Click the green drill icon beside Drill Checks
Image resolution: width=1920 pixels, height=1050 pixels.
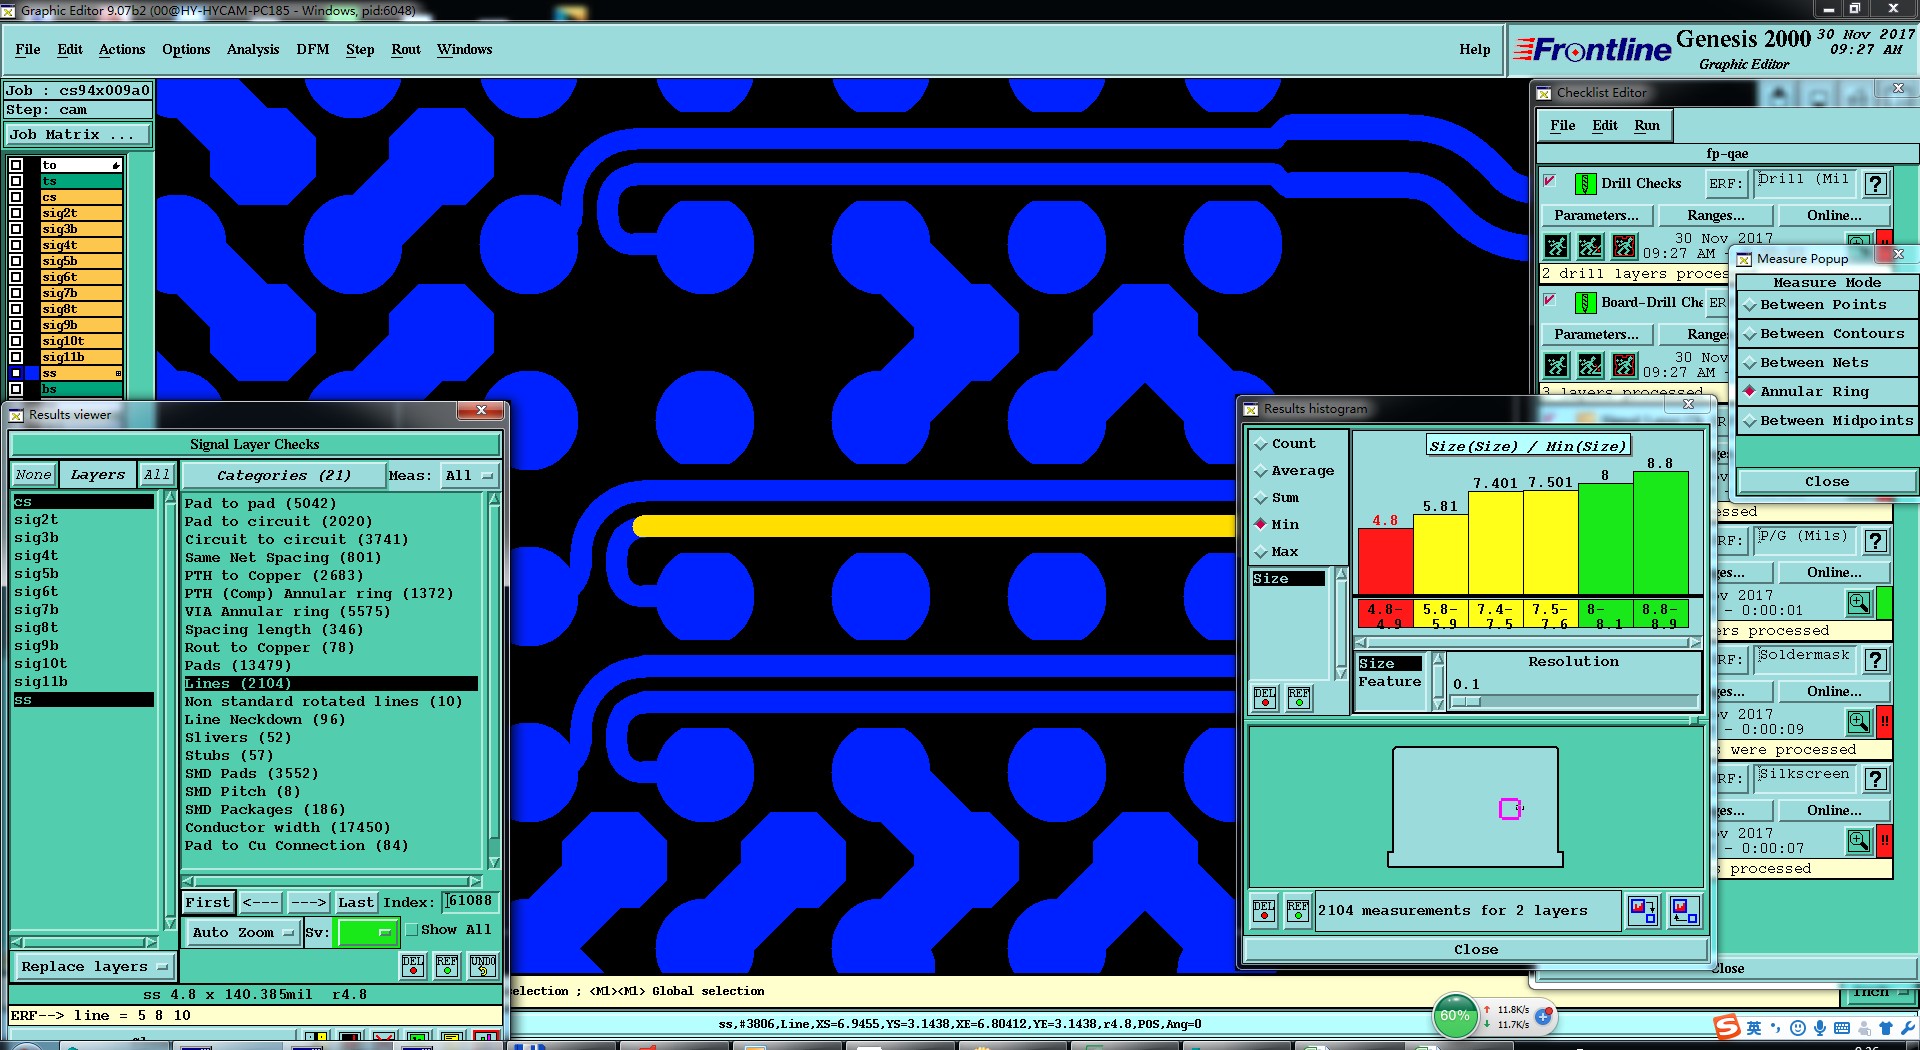pyautogui.click(x=1585, y=183)
